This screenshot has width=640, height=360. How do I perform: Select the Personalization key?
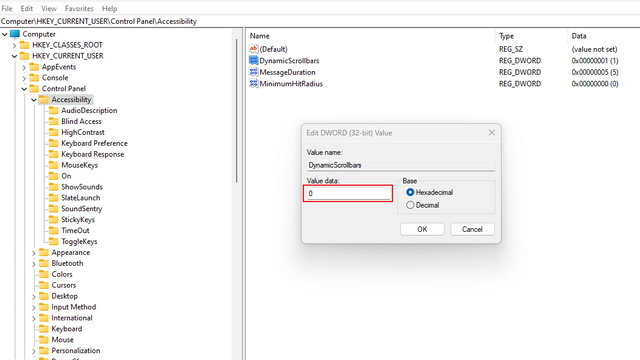76,351
